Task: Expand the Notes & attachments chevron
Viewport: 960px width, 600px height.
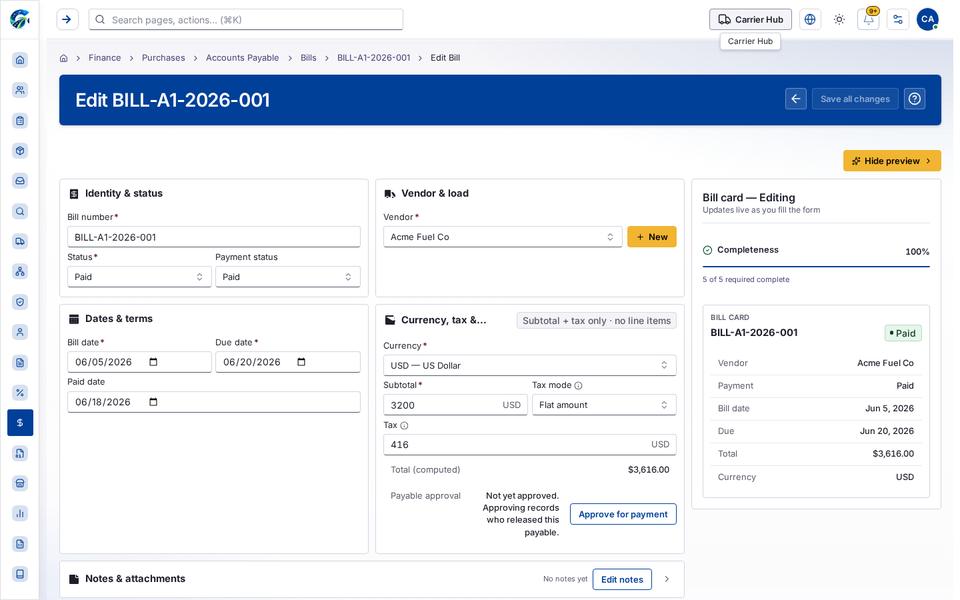Action: [x=667, y=579]
